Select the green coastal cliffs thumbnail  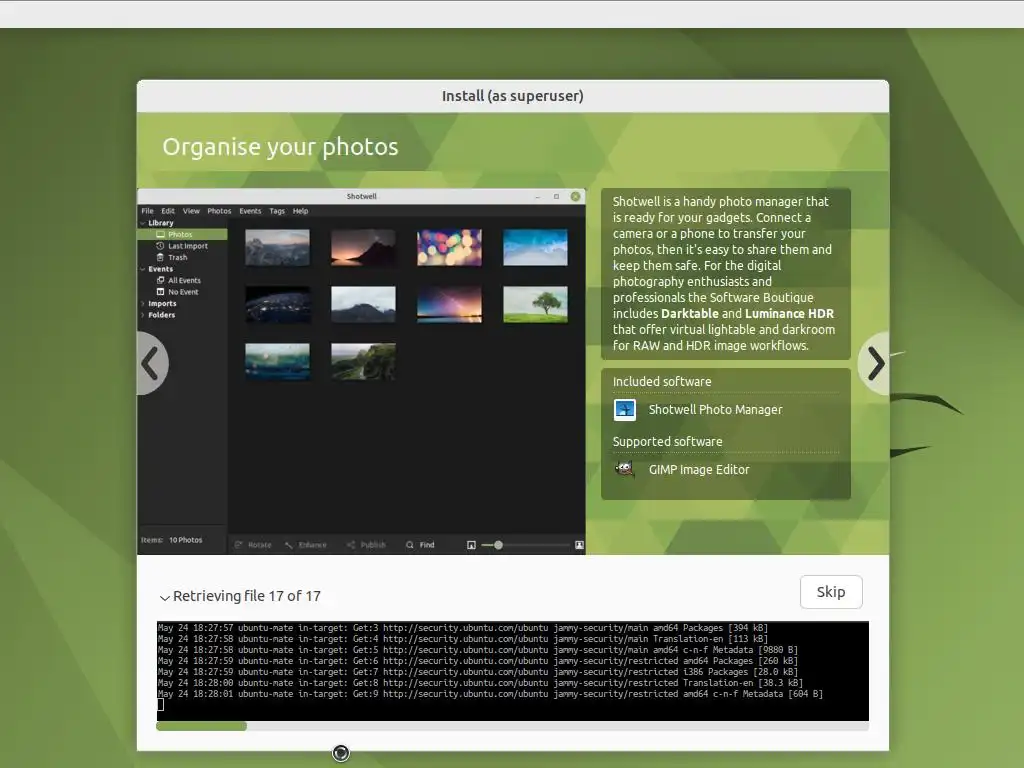coord(363,361)
